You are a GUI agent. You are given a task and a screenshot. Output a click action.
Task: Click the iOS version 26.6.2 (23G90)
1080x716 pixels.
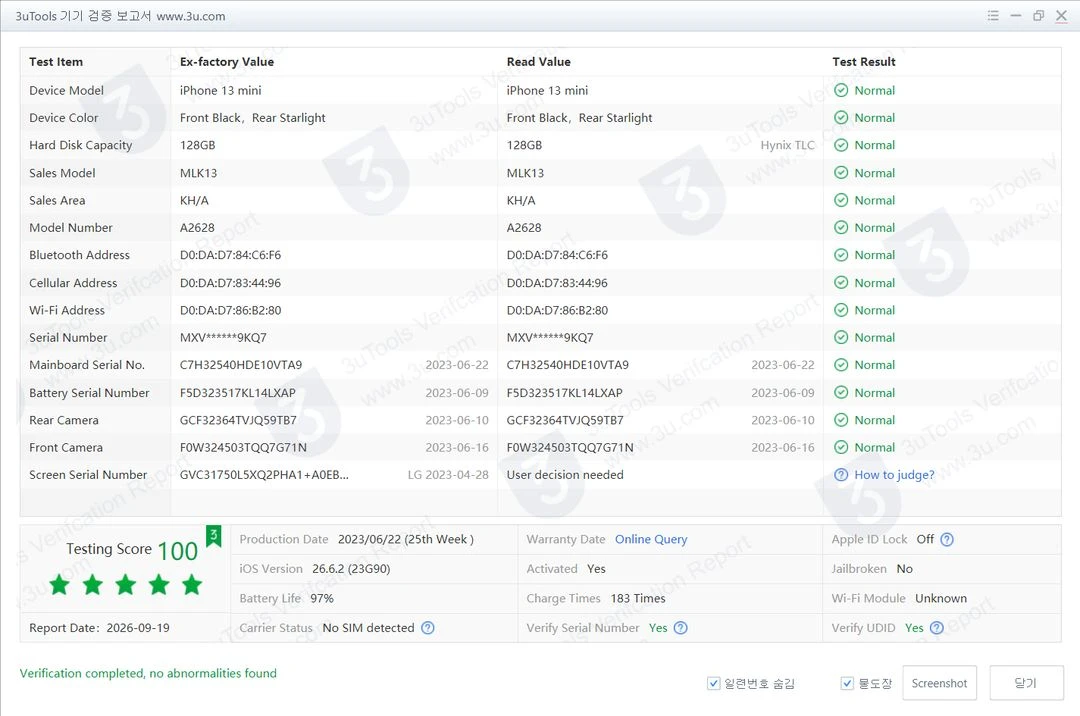click(x=351, y=569)
